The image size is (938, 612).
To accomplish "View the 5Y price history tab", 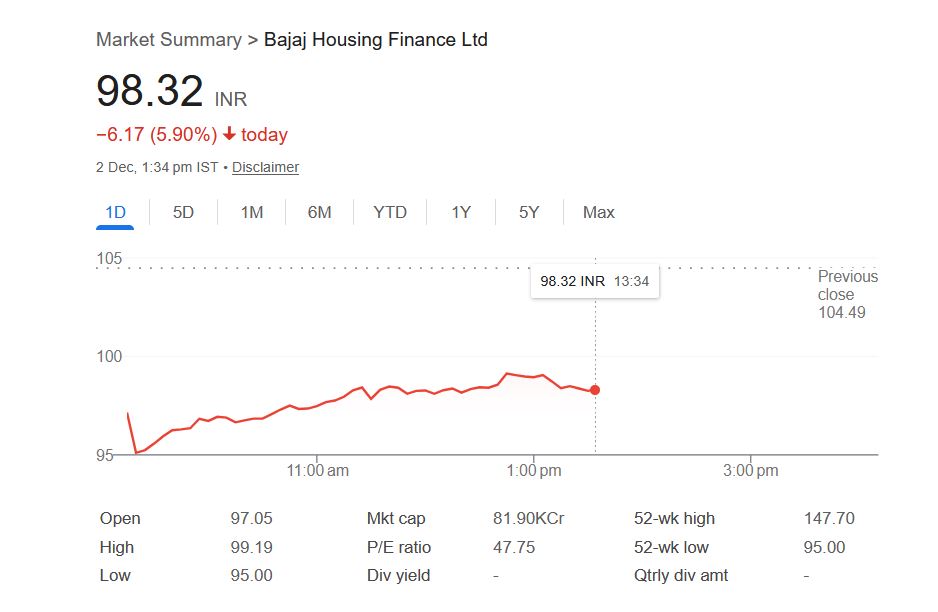I will (529, 212).
